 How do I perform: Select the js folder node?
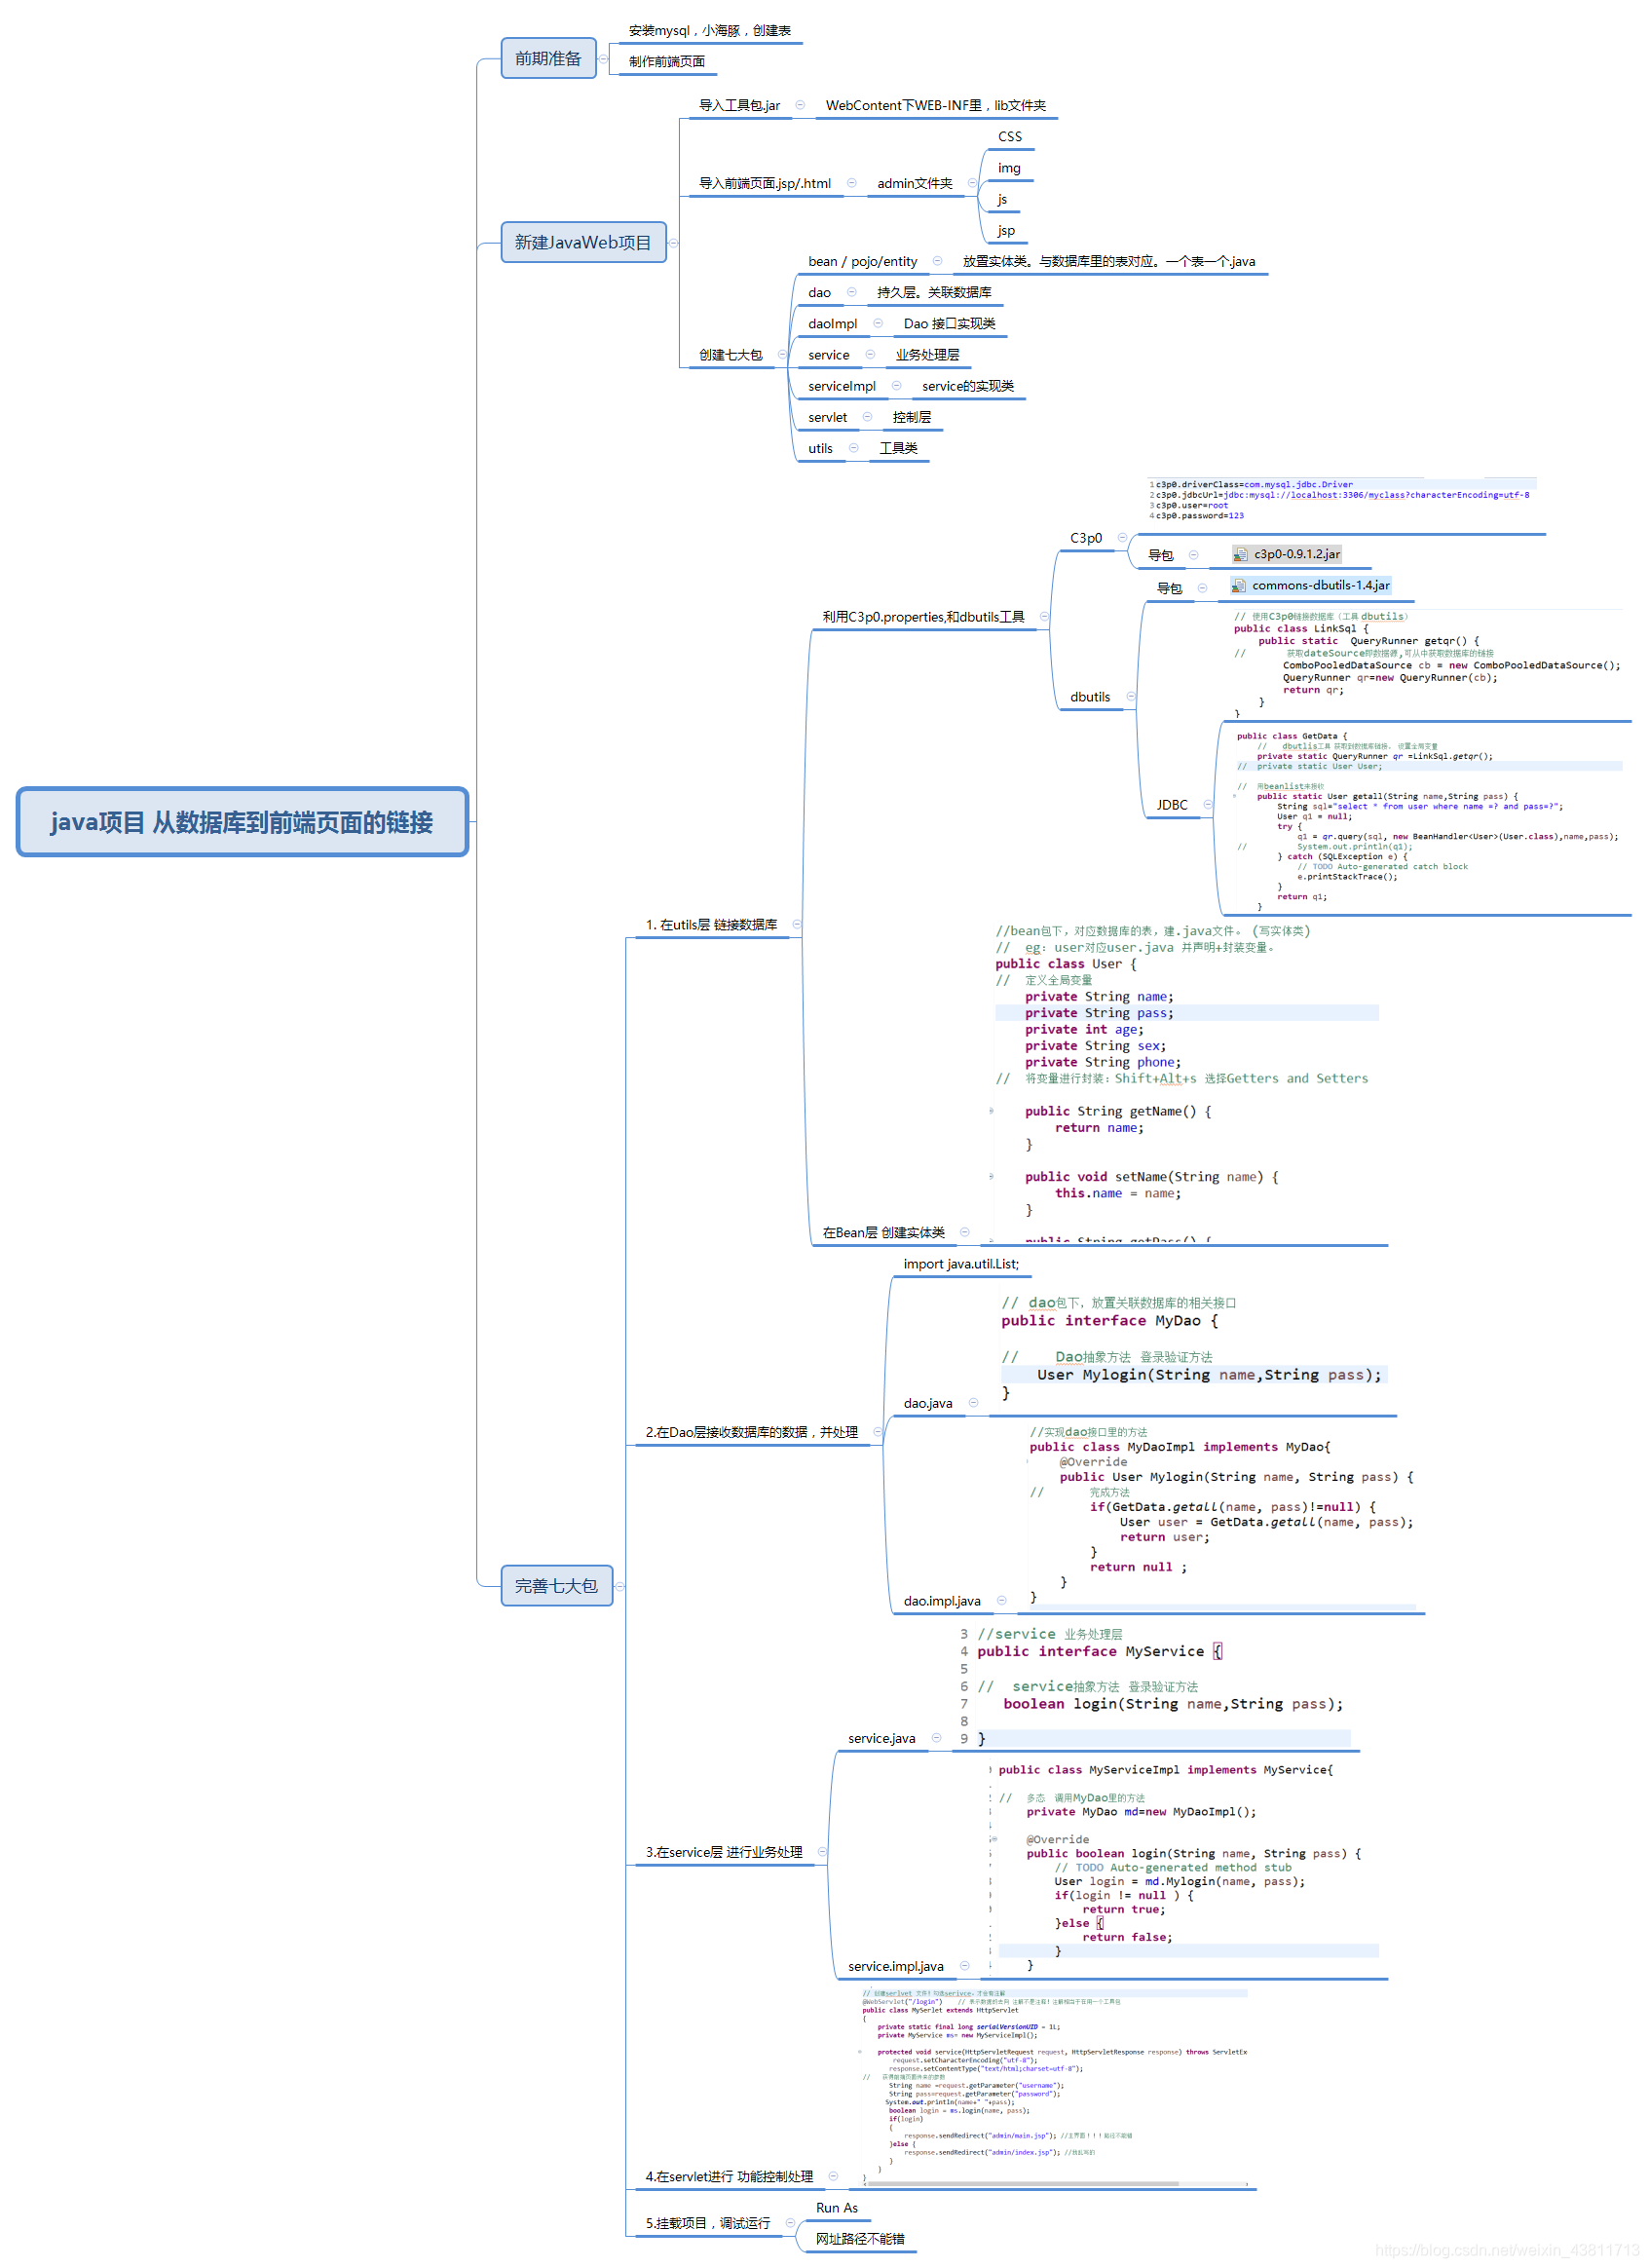click(x=1002, y=199)
